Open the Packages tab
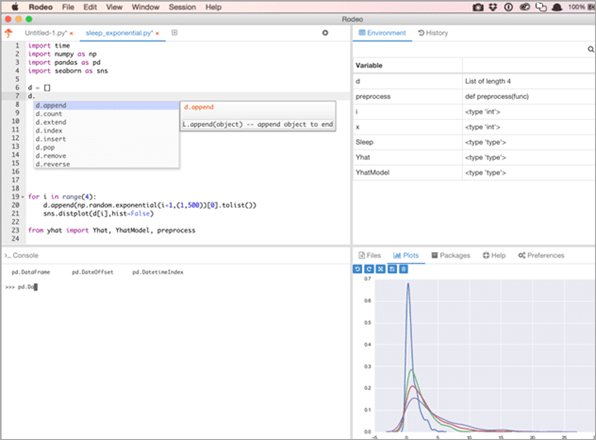Viewport: 596px width, 440px height. 451,255
